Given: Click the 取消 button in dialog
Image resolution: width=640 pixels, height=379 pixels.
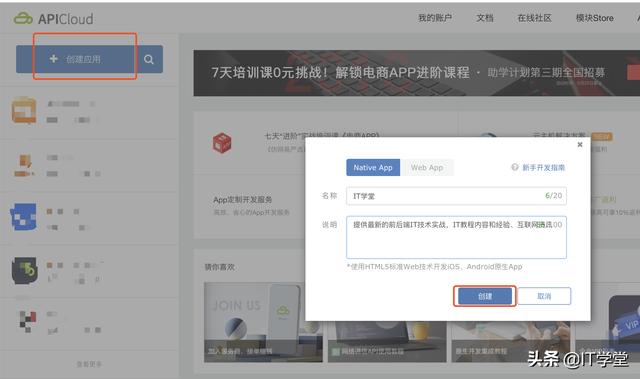Looking at the screenshot, I should (544, 296).
